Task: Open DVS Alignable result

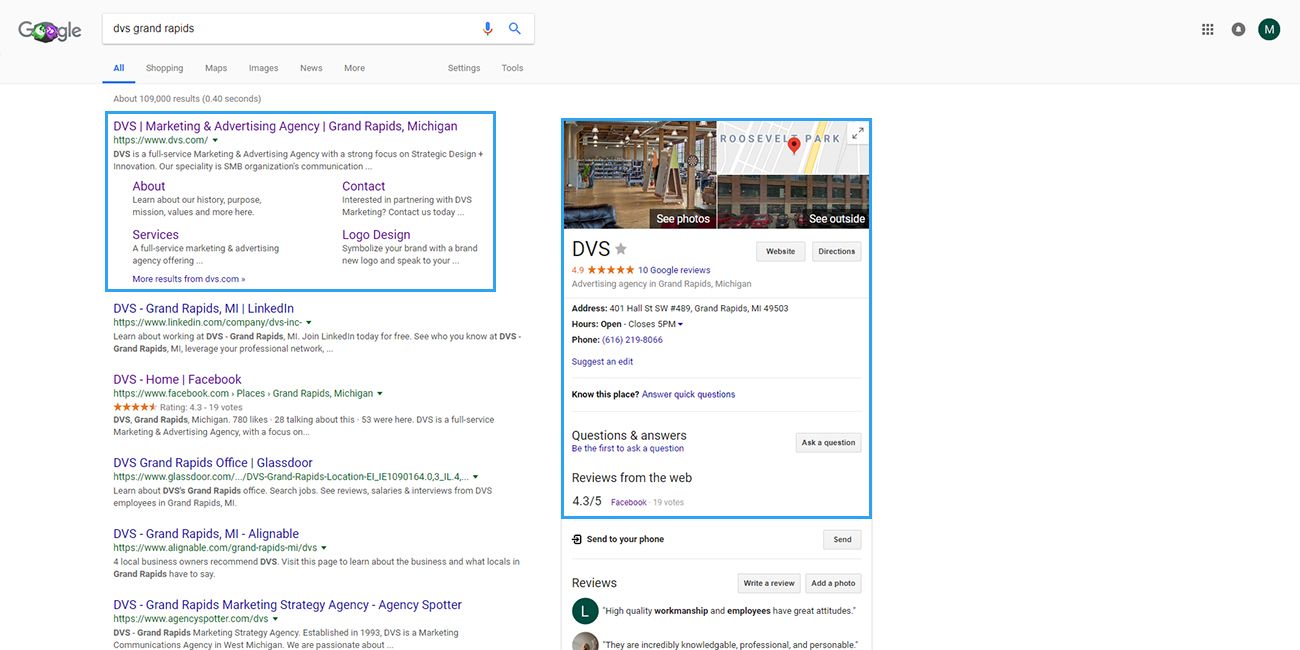Action: [x=206, y=534]
